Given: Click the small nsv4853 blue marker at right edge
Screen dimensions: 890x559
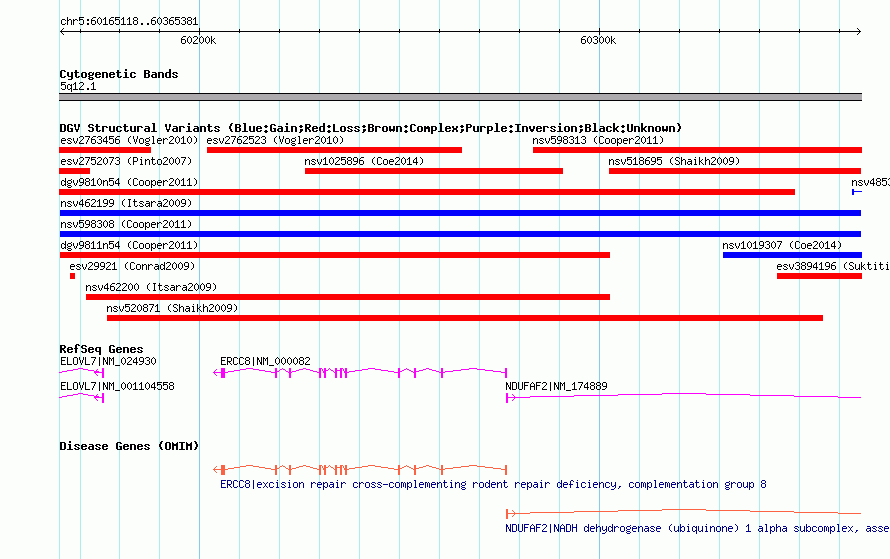Looking at the screenshot, I should point(857,192).
